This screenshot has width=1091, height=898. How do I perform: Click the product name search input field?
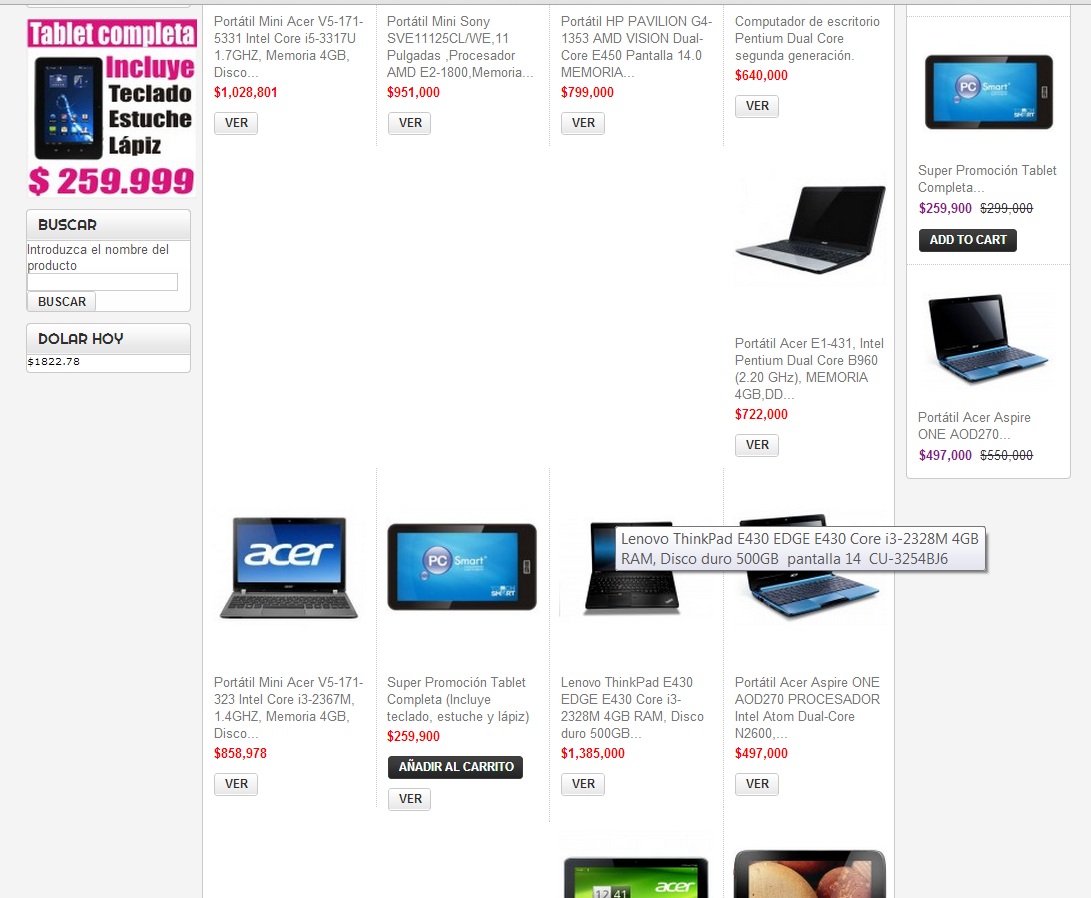(x=102, y=282)
